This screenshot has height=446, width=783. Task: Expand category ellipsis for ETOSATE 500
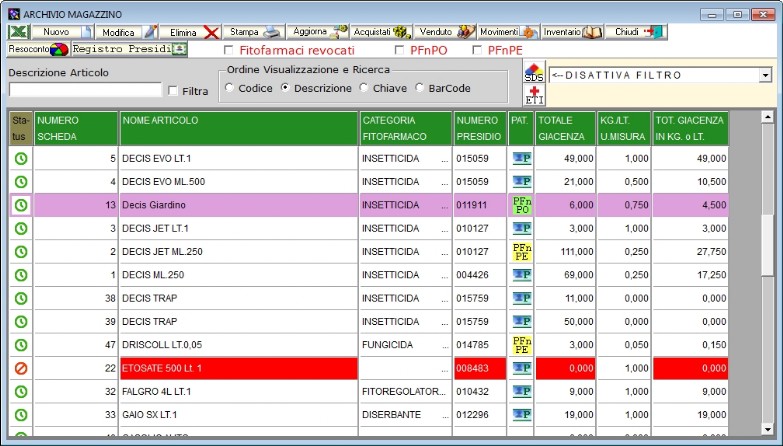tap(445, 369)
